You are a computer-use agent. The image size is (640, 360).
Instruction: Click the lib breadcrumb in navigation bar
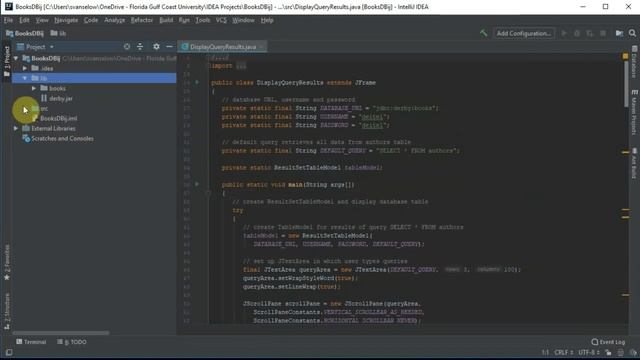click(58, 33)
